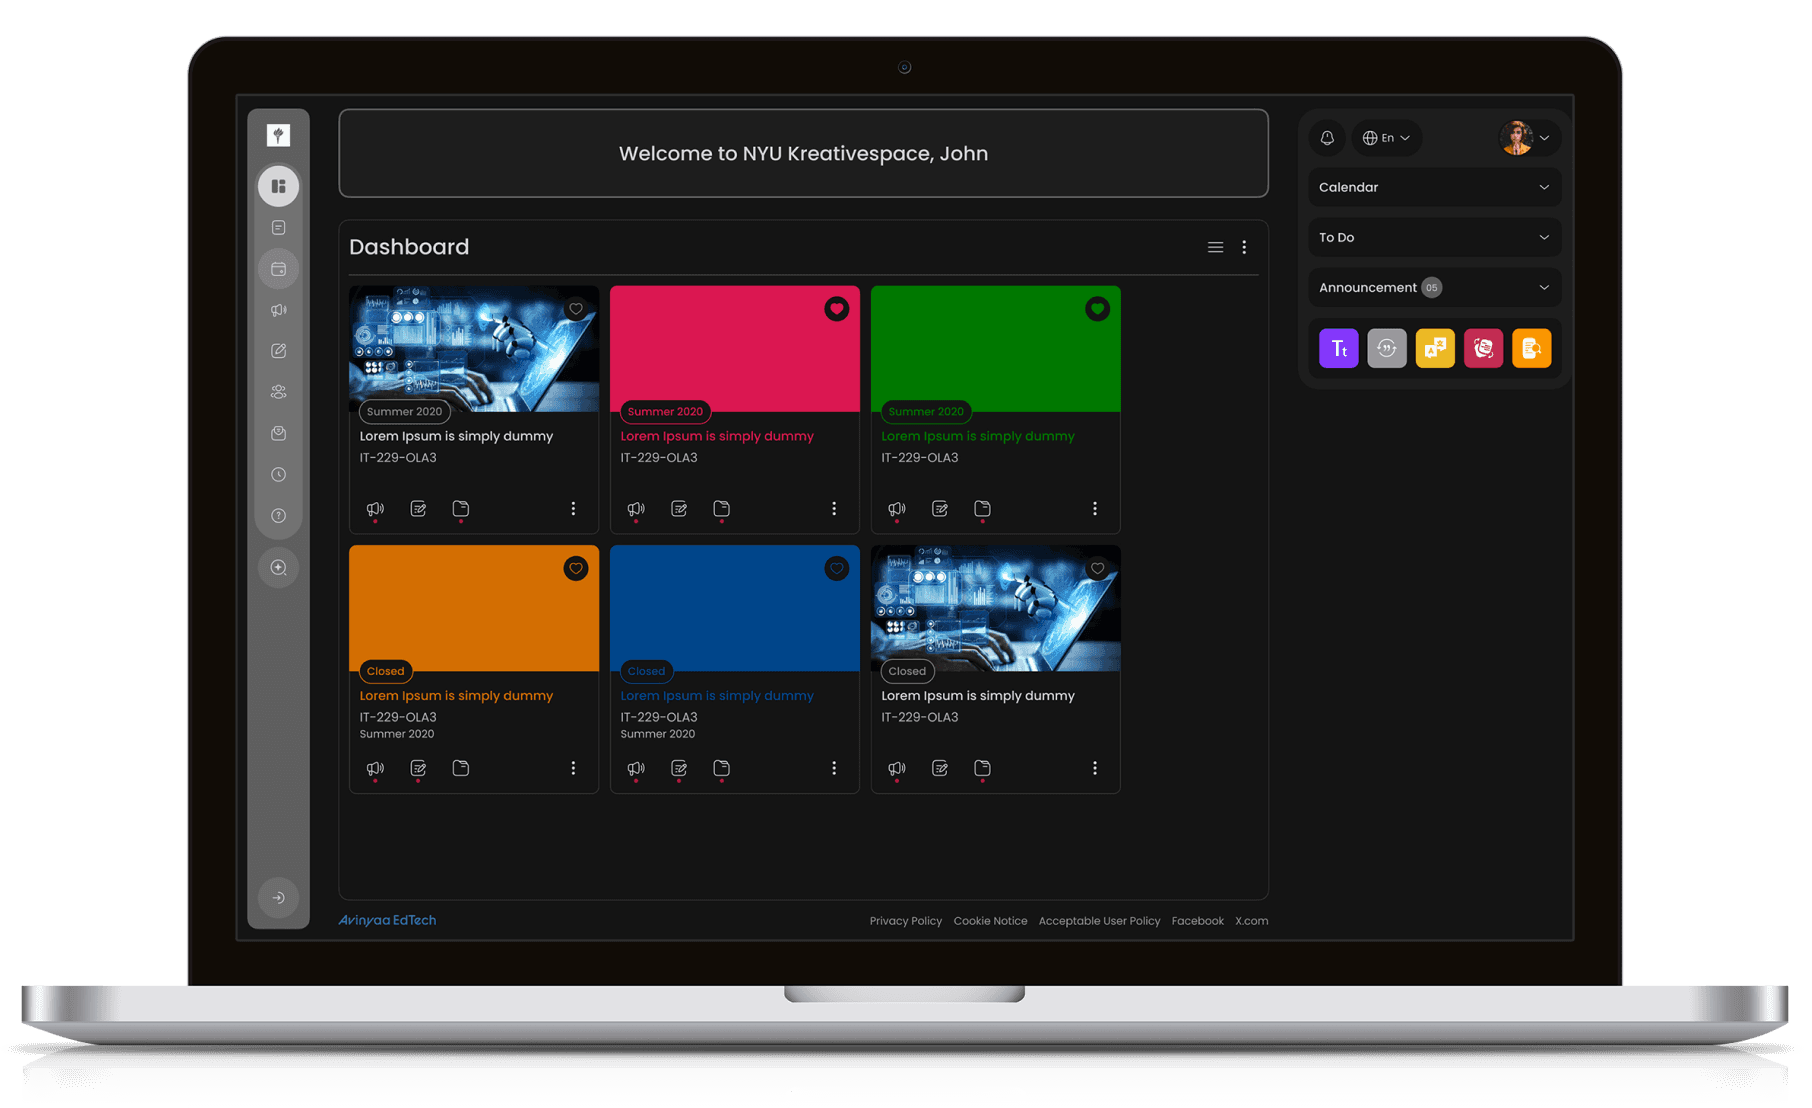Switch Dashboard to list view icon
Viewport: 1812px width, 1108px height.
click(1215, 247)
